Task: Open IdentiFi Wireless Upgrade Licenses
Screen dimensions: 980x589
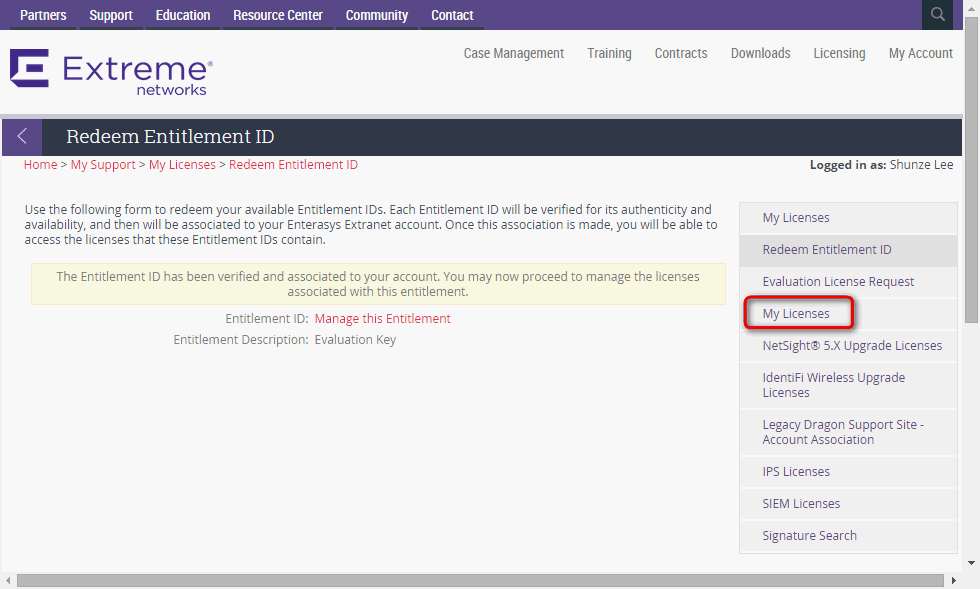Action: pos(848,385)
